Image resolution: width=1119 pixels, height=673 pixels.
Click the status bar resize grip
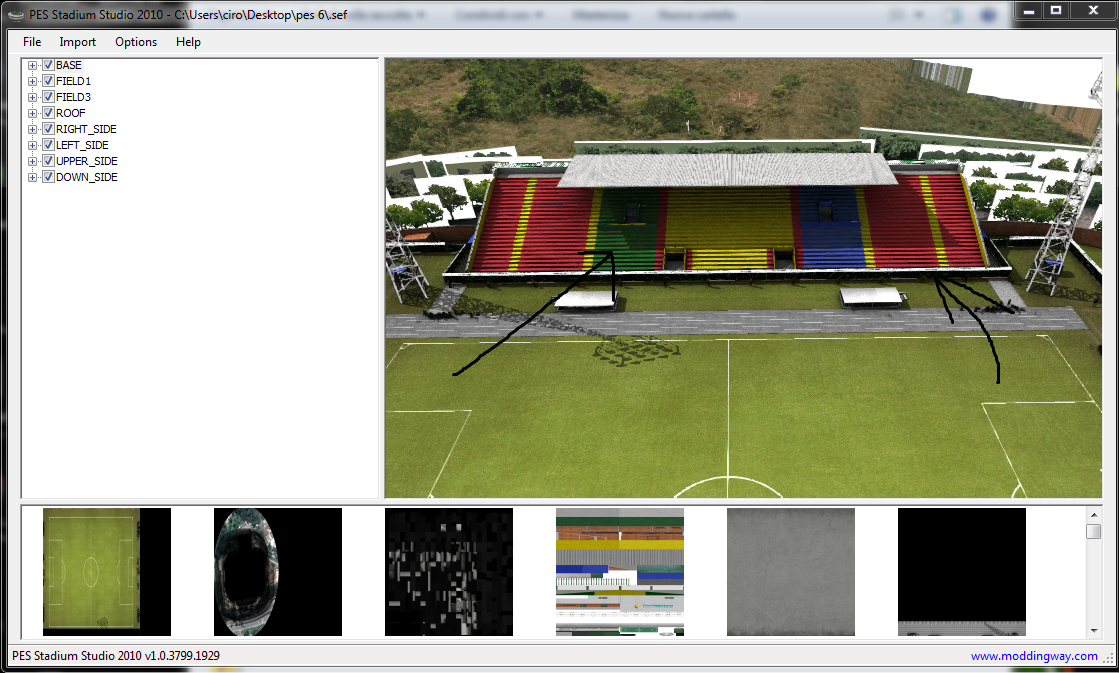1108,659
